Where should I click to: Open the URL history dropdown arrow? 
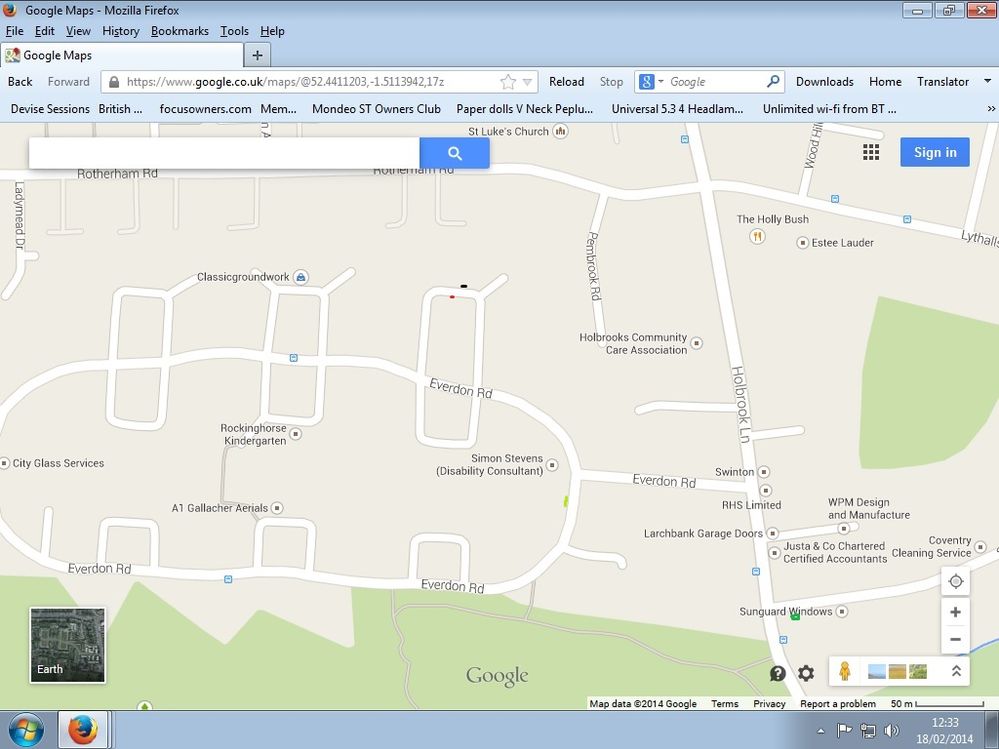[x=527, y=82]
